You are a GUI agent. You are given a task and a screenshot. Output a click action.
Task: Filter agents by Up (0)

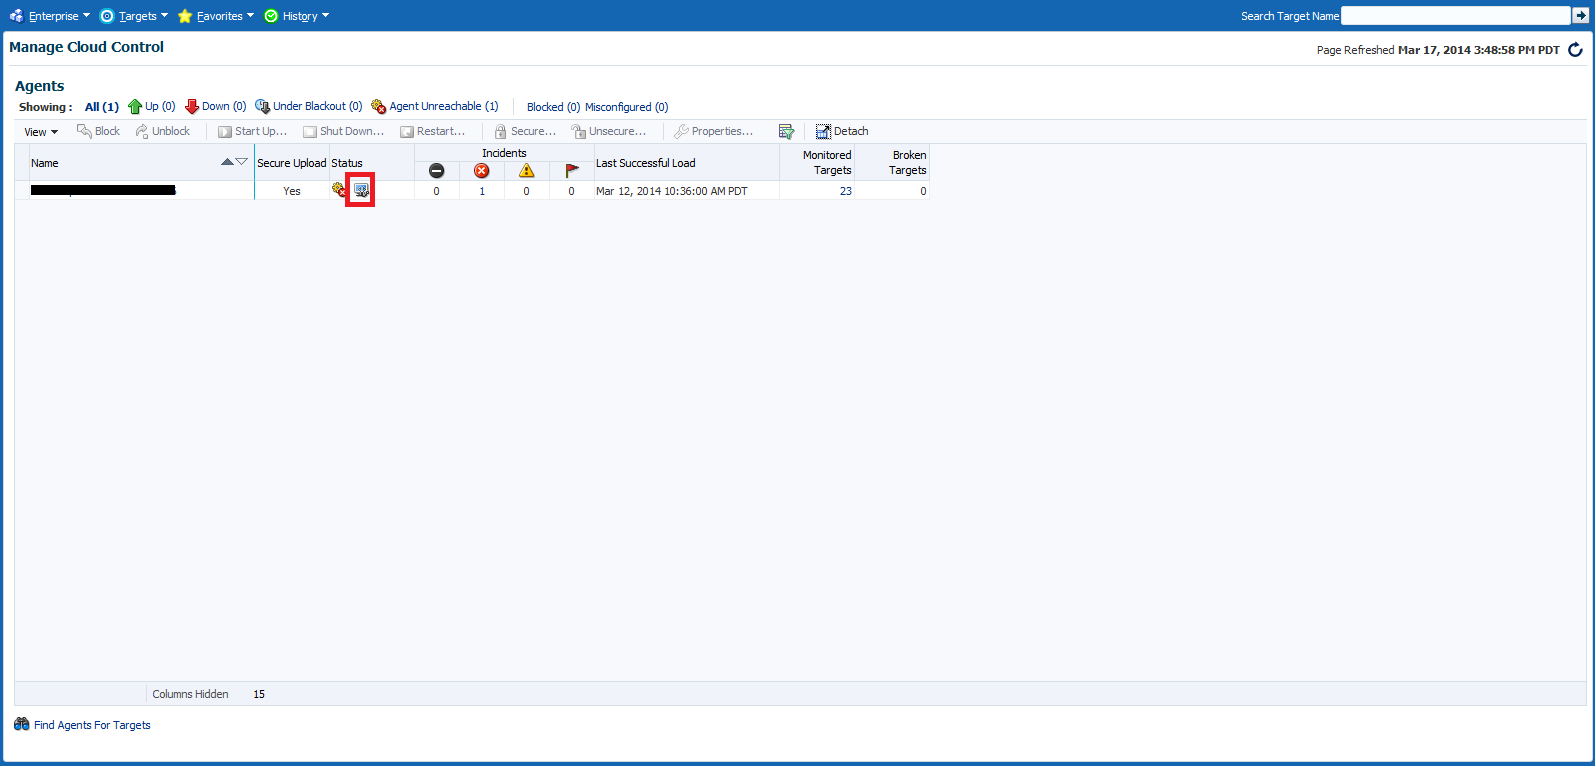pos(152,106)
